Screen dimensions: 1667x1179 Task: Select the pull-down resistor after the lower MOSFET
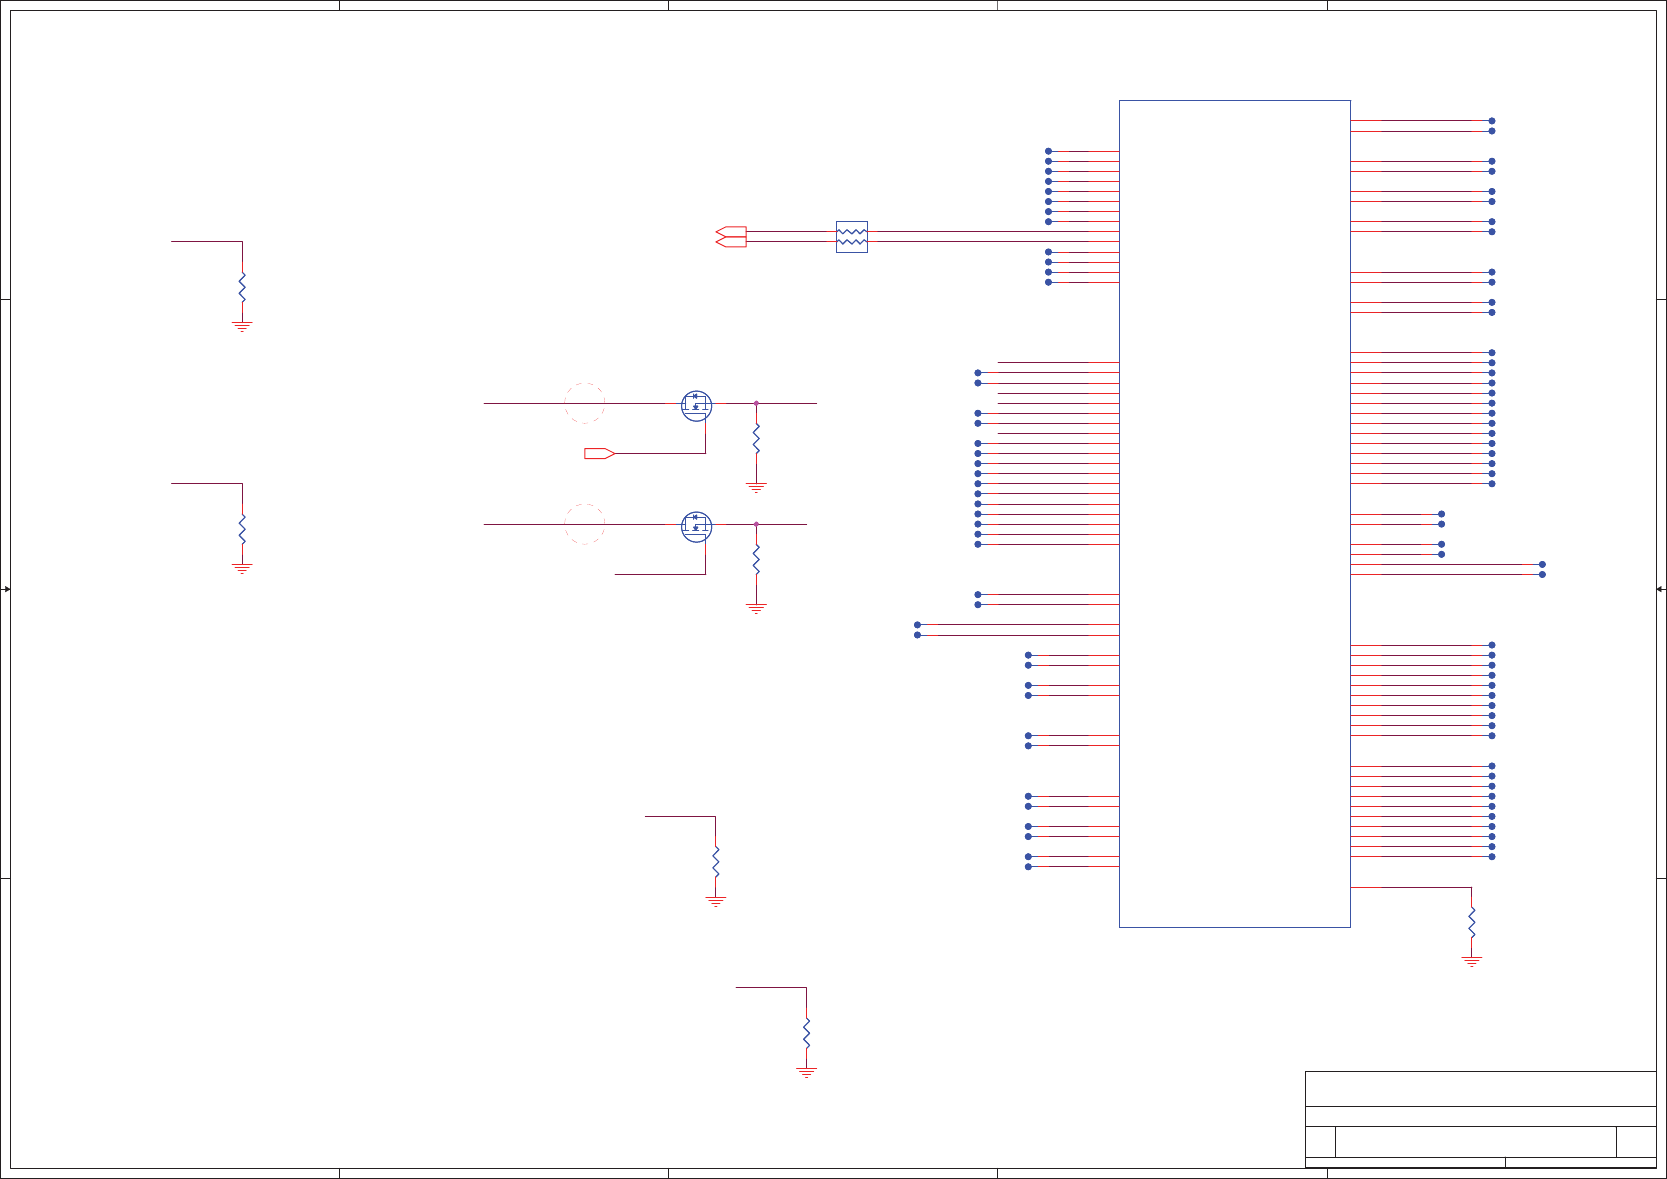click(756, 559)
